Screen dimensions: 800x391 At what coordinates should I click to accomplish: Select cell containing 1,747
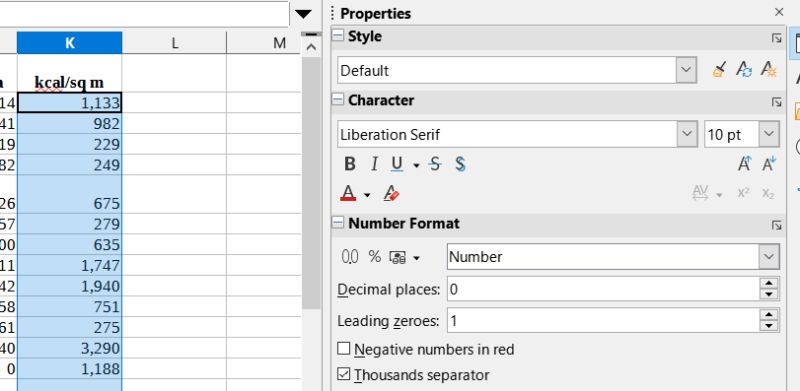click(x=70, y=265)
